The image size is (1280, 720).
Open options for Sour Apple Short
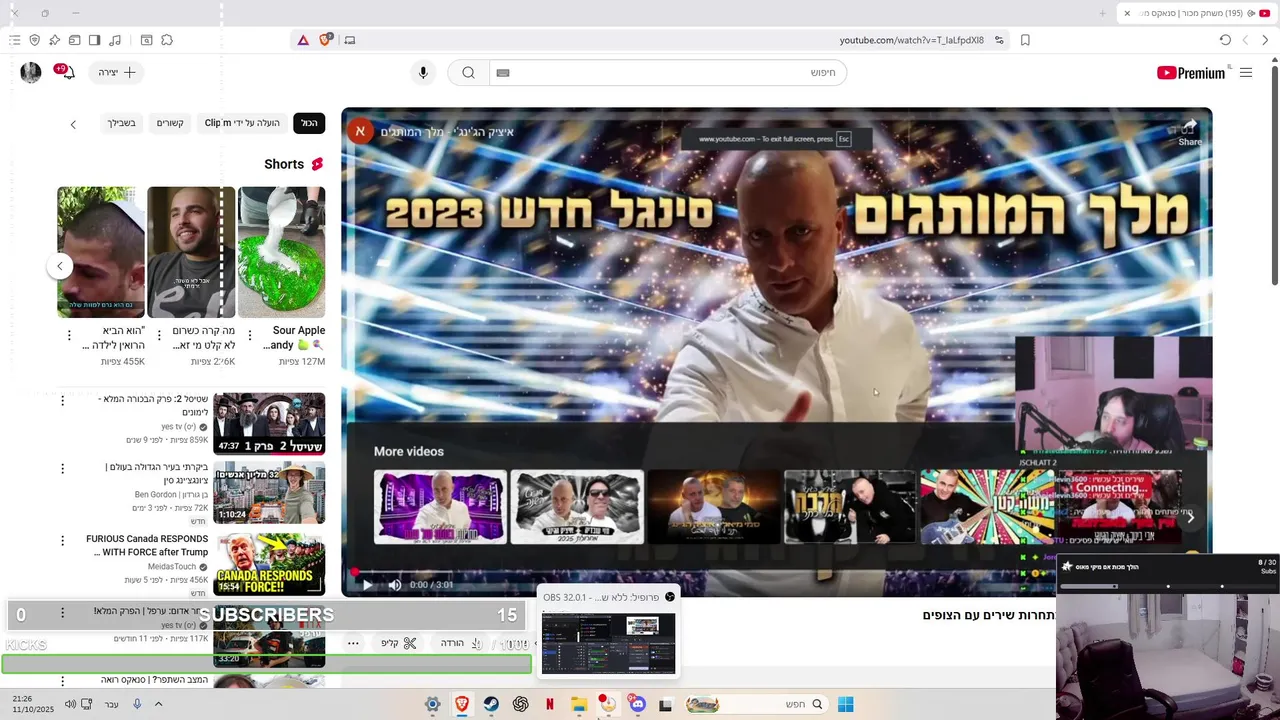tap(250, 337)
